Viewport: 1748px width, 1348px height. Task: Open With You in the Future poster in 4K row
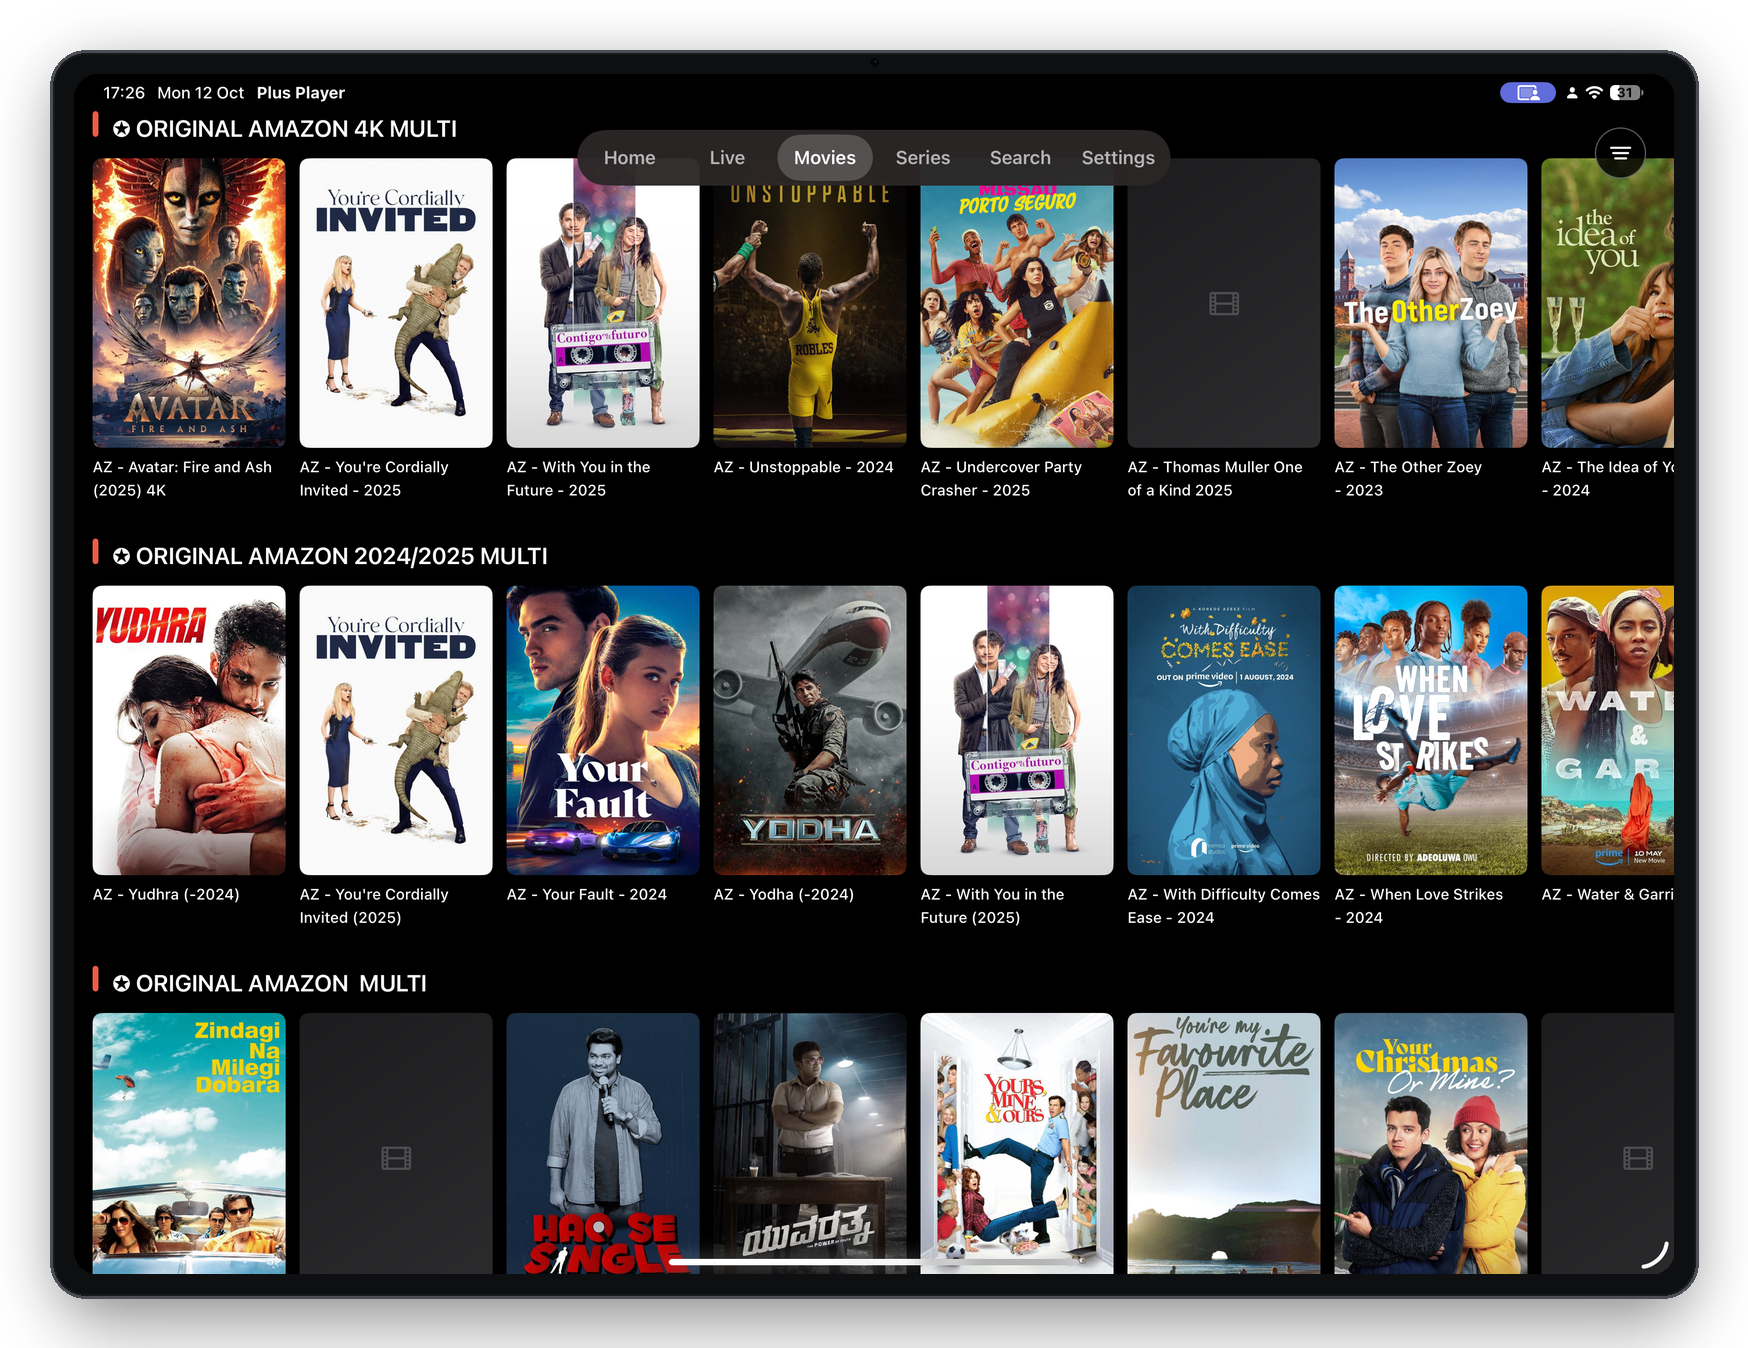click(603, 303)
